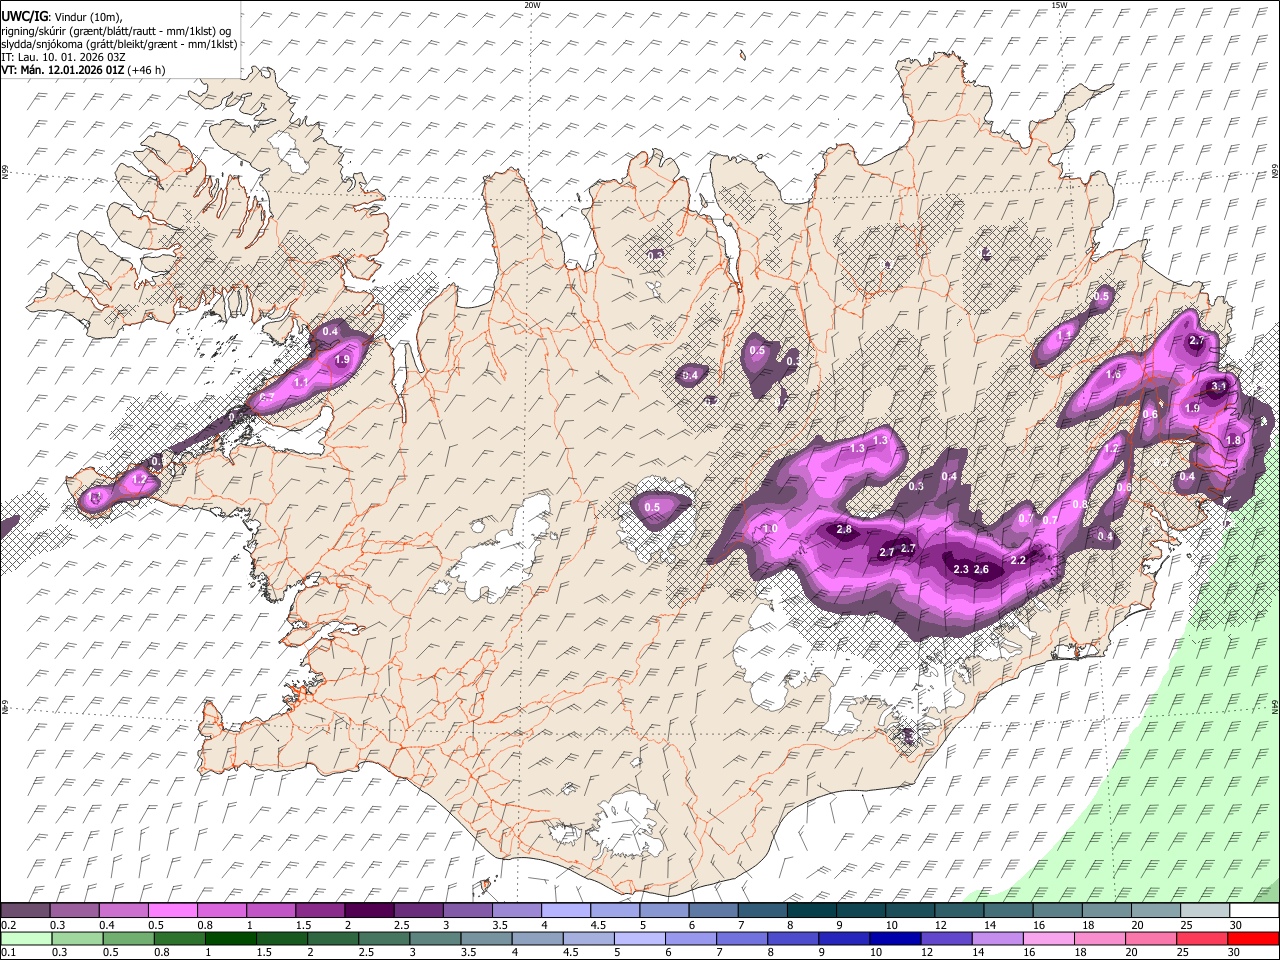Screen dimensions: 1280x960
Task: Select the 'IT: Lau. 10. 01. 2026 03Z' line
Action: point(63,57)
